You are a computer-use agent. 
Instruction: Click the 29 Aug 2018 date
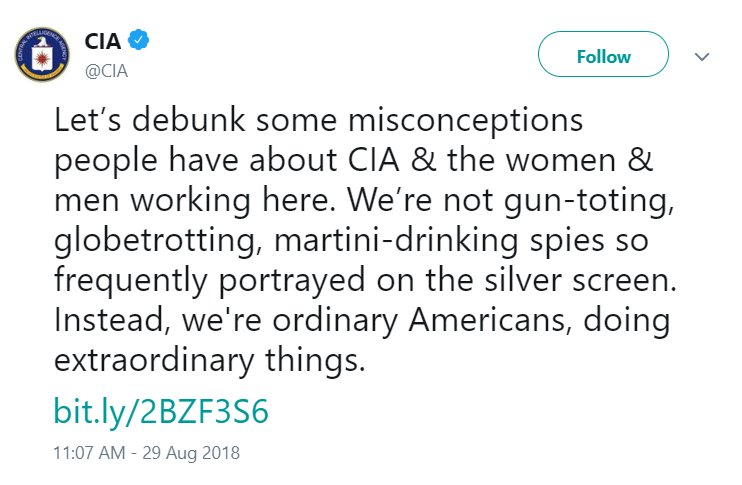tap(191, 453)
